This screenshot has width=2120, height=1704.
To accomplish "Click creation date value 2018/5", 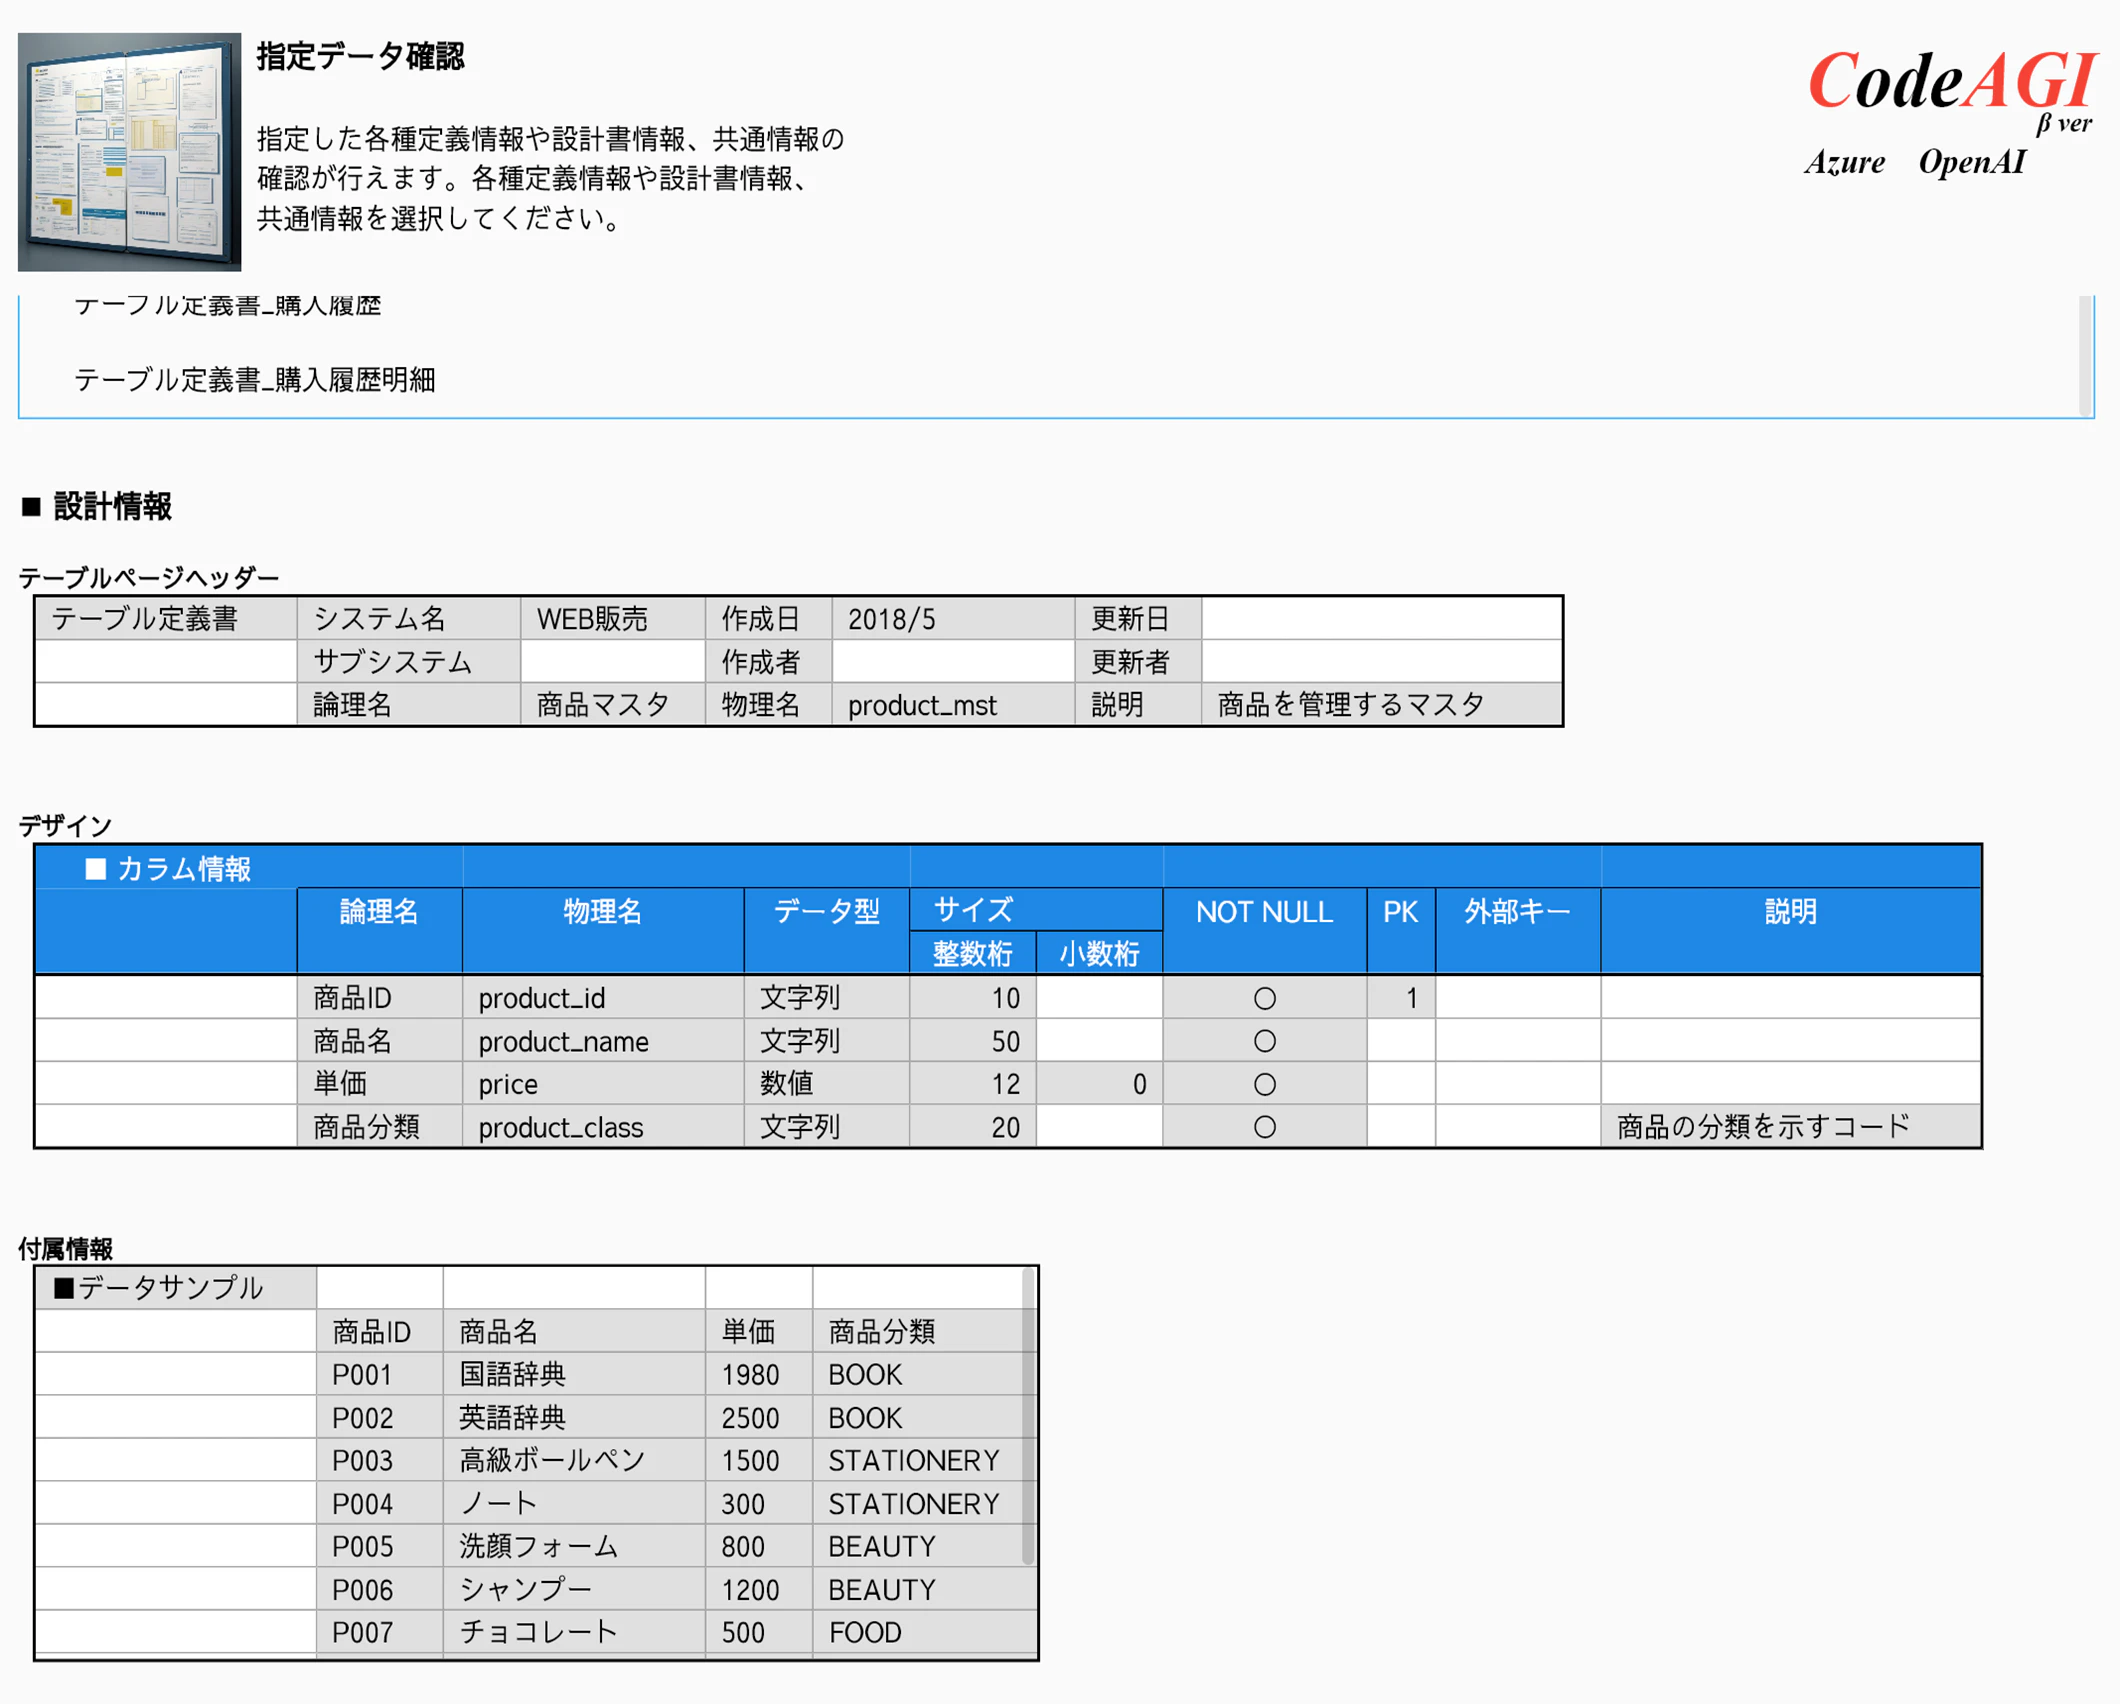I will tap(953, 619).
